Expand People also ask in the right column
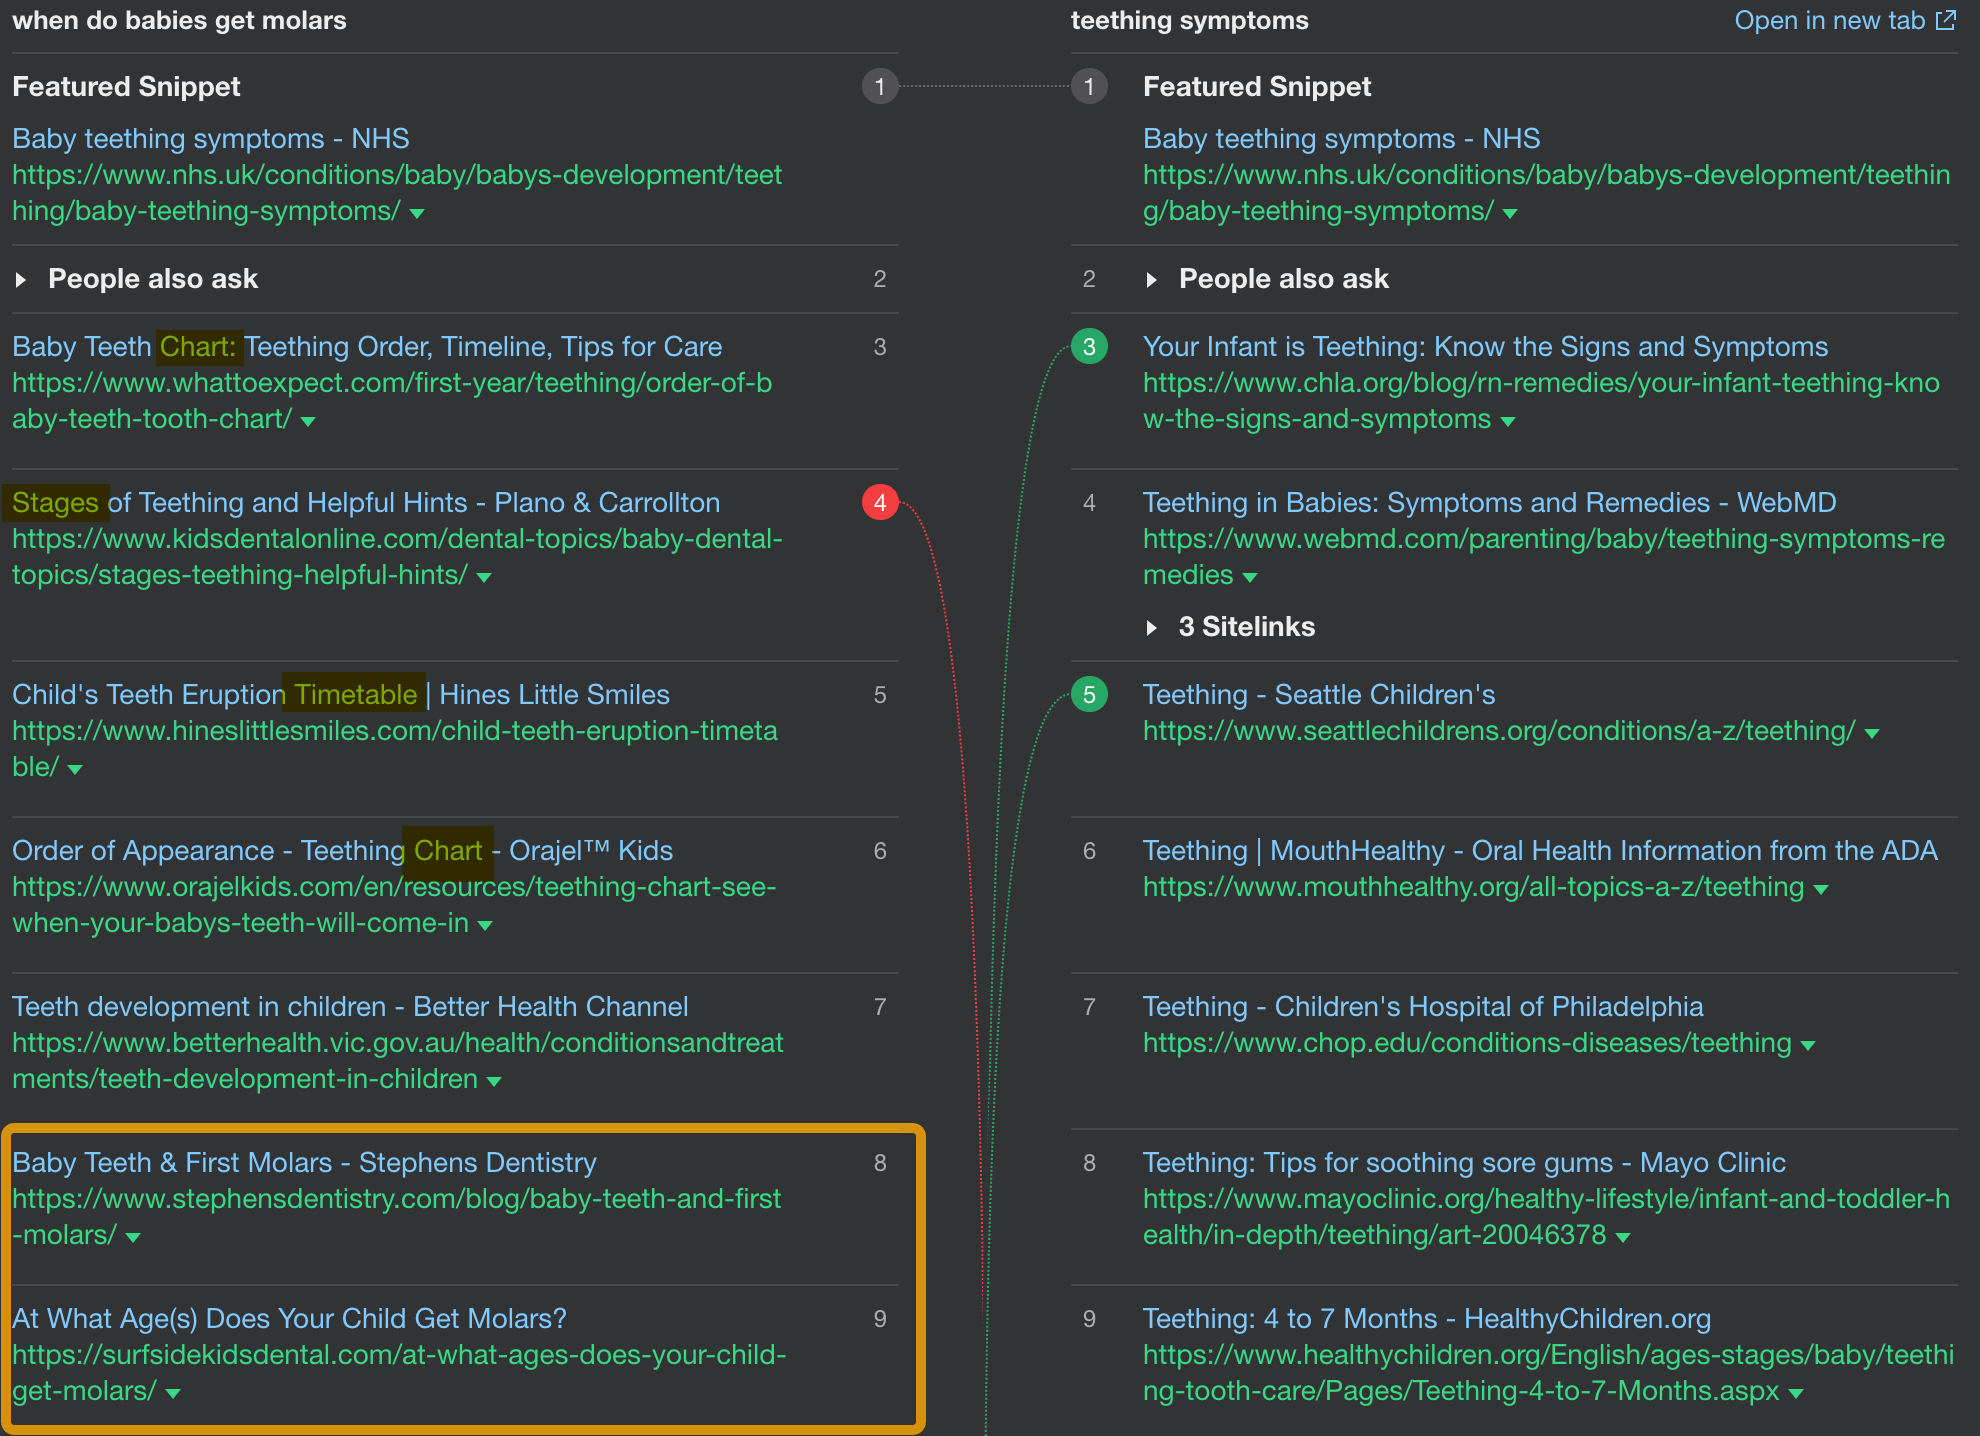This screenshot has width=1980, height=1436. (x=1152, y=279)
